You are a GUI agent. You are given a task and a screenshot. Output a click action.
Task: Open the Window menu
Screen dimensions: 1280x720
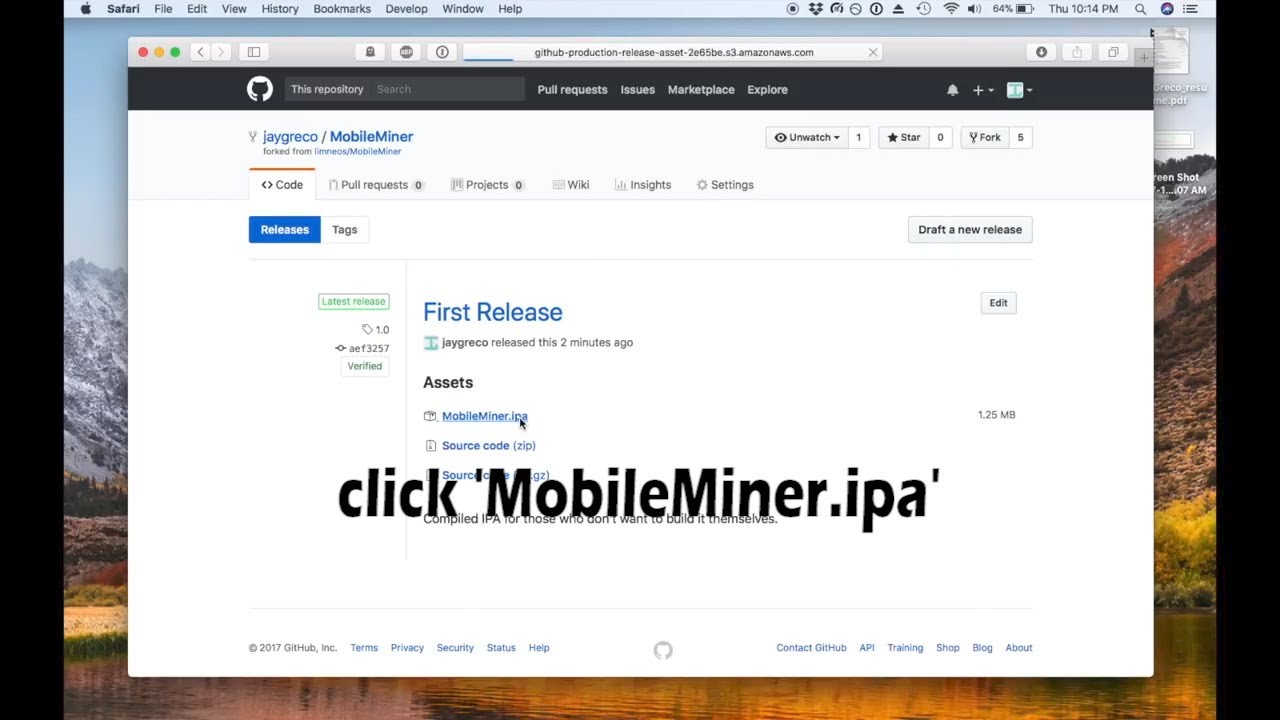(x=463, y=9)
